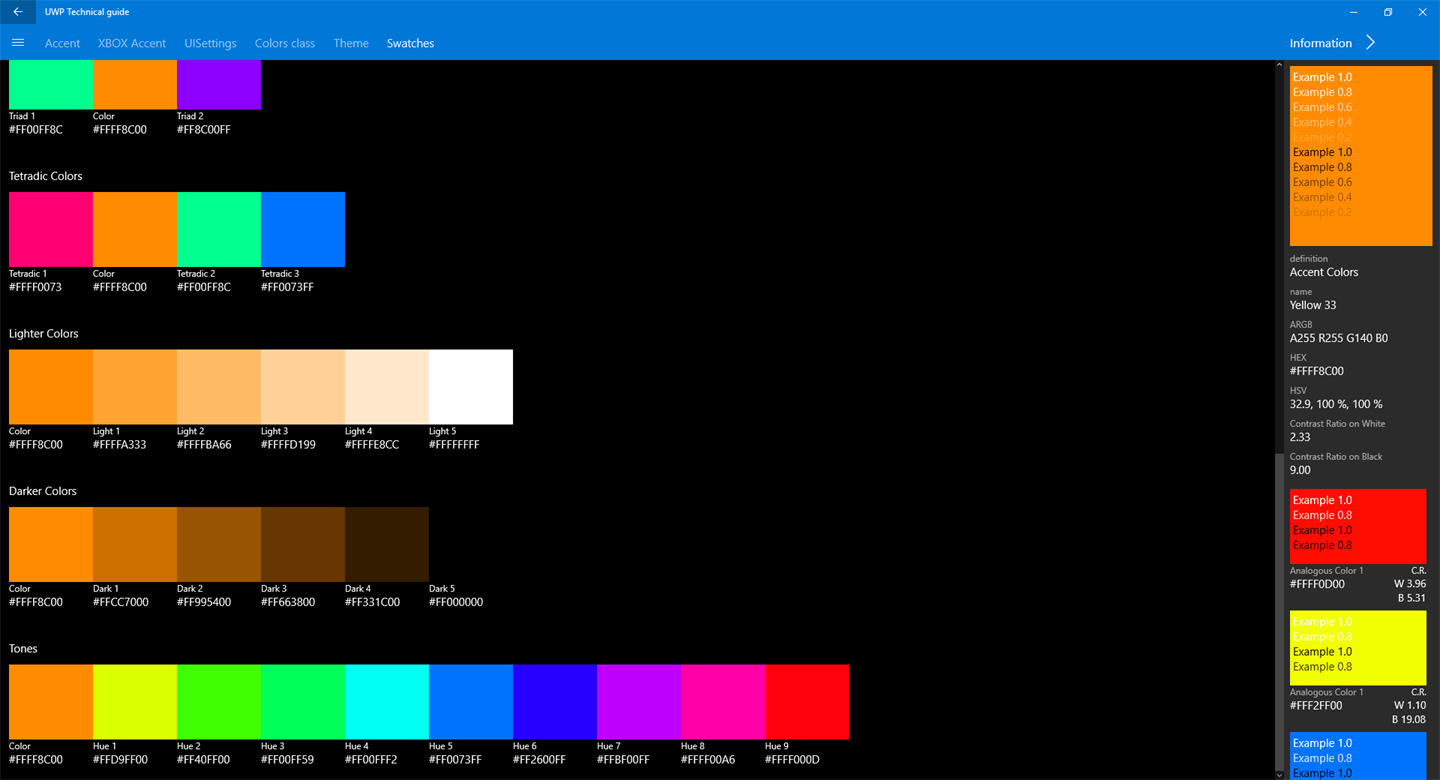Minimize the application window
The height and width of the screenshot is (780, 1440).
pos(1353,12)
